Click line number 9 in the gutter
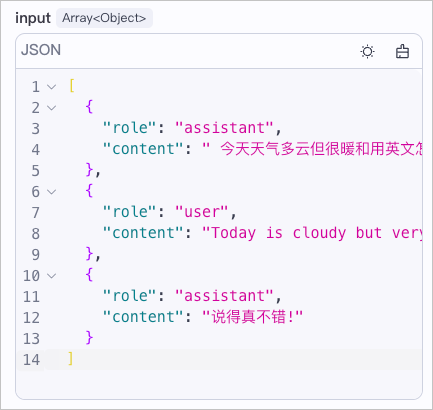This screenshot has width=433, height=410. pyautogui.click(x=36, y=255)
